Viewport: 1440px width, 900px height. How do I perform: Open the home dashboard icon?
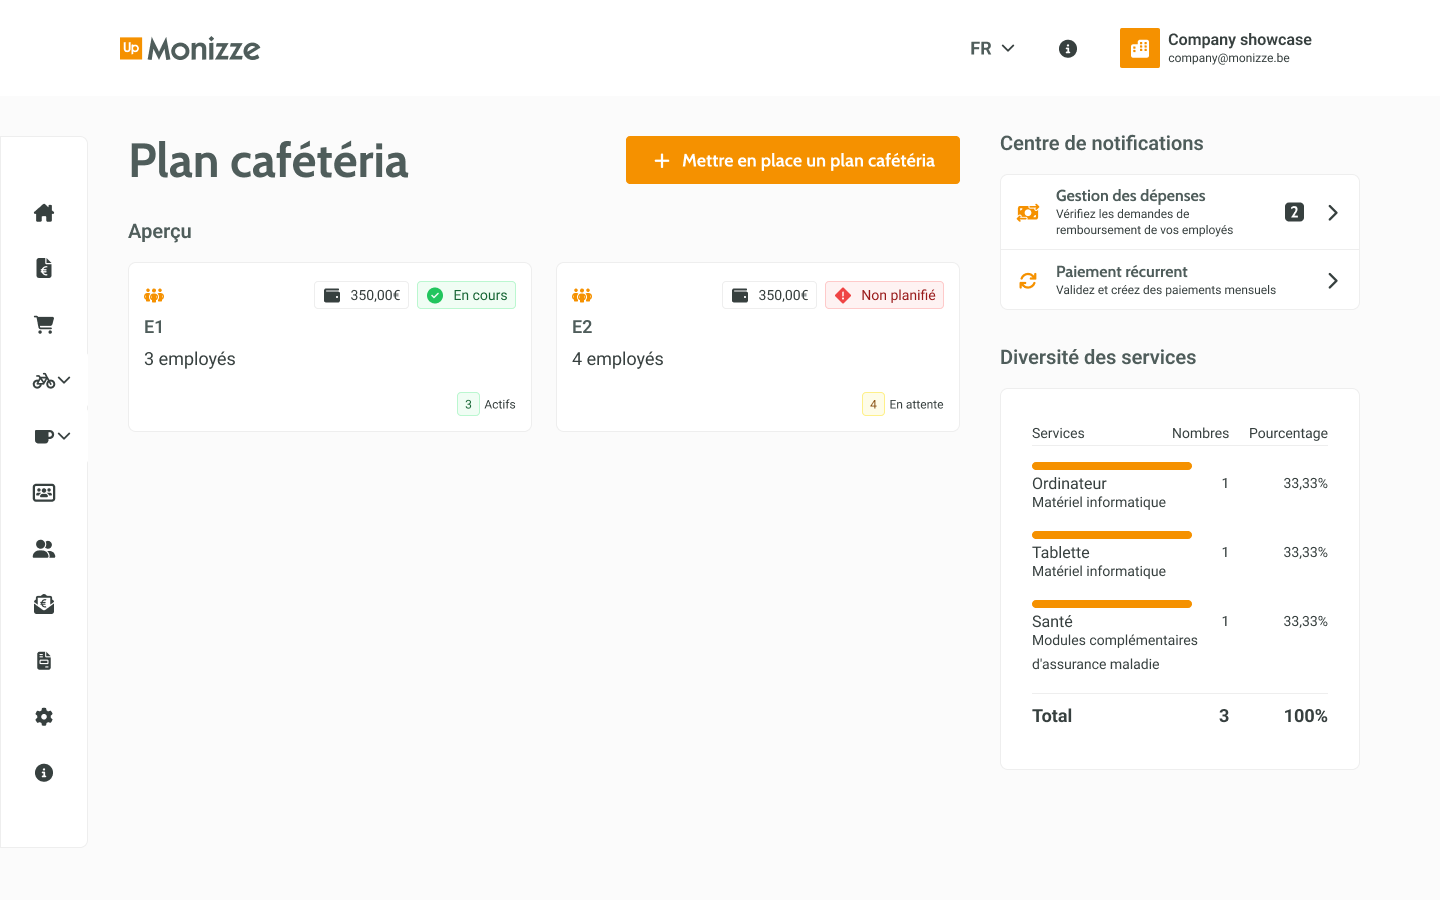(43, 212)
